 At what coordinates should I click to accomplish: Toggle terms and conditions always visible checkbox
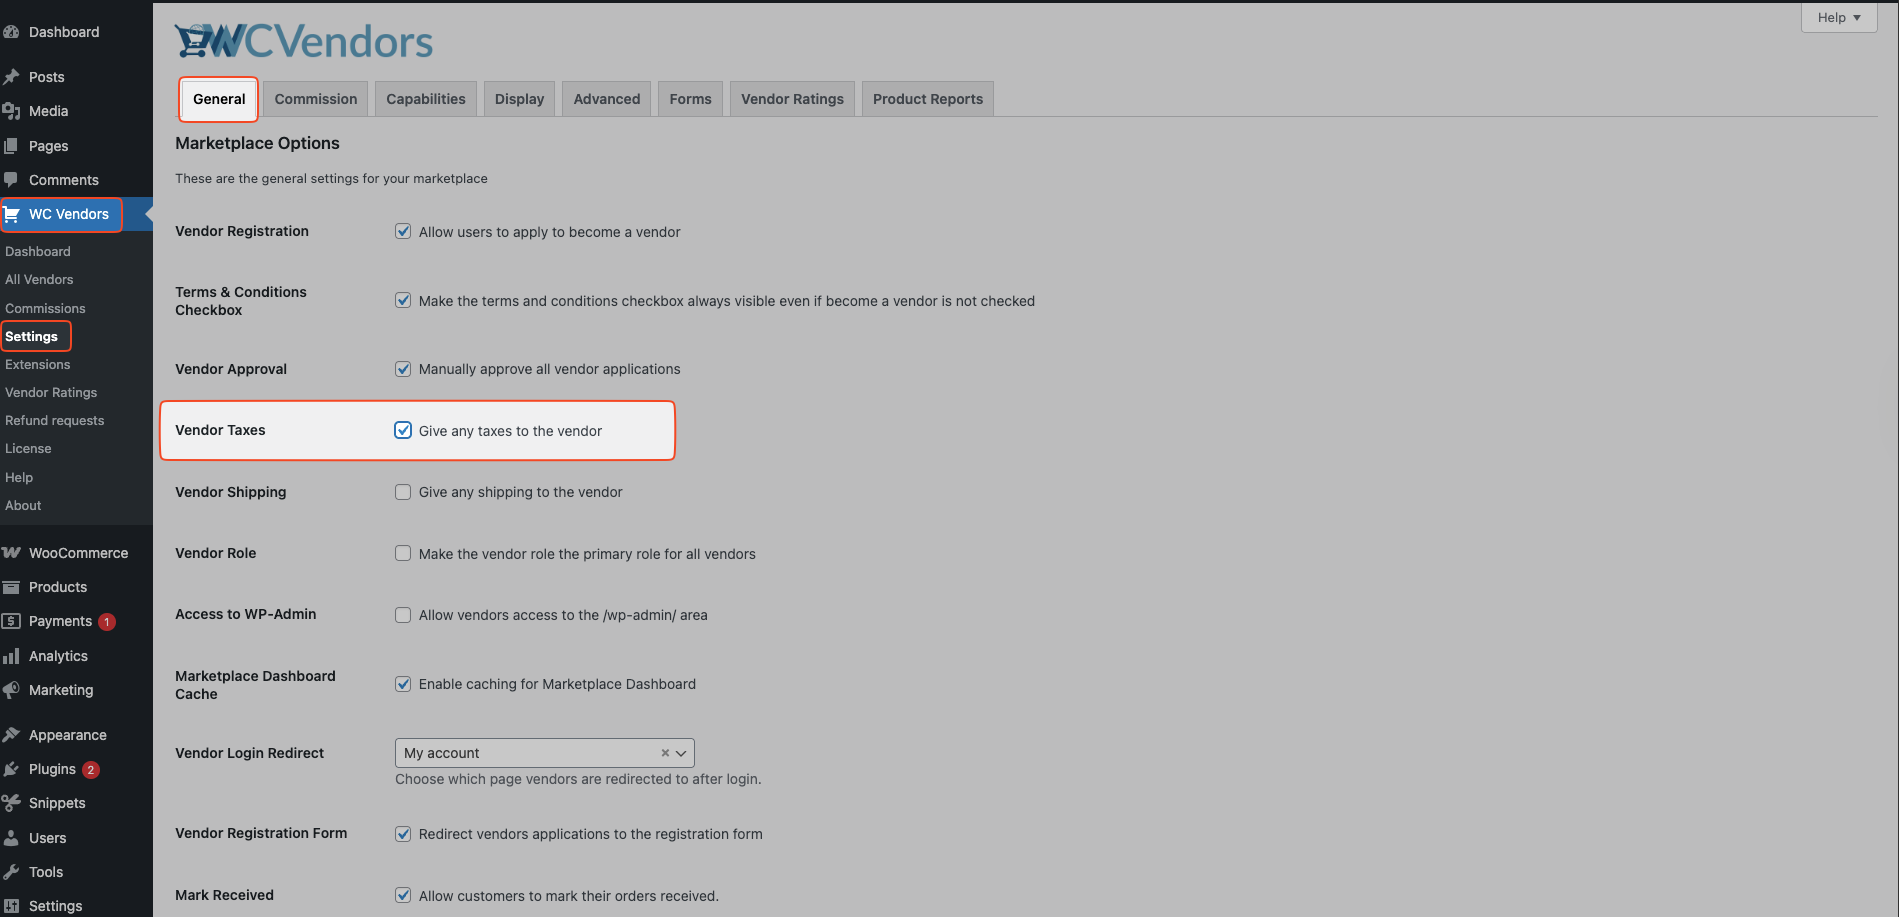tap(403, 300)
